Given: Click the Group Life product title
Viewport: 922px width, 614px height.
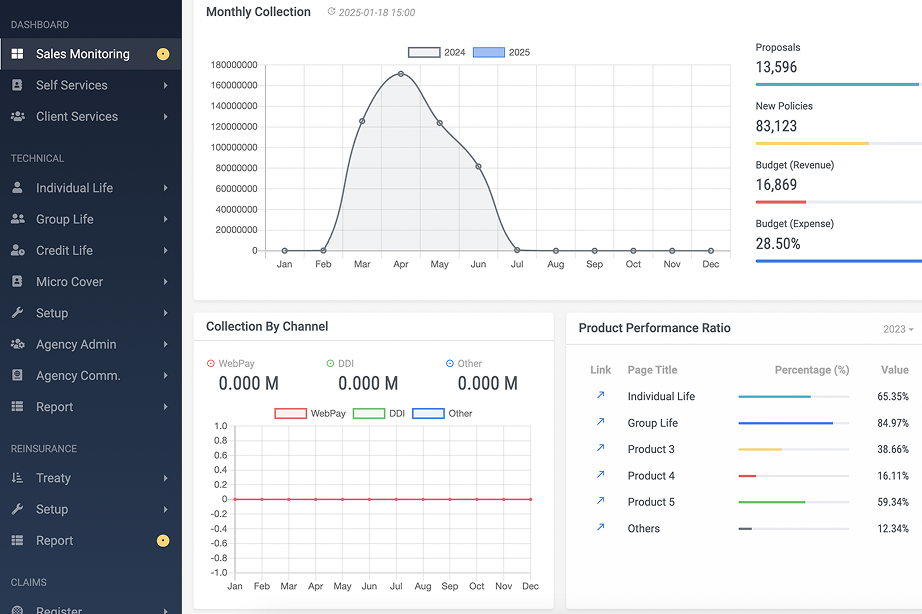Looking at the screenshot, I should (x=652, y=423).
